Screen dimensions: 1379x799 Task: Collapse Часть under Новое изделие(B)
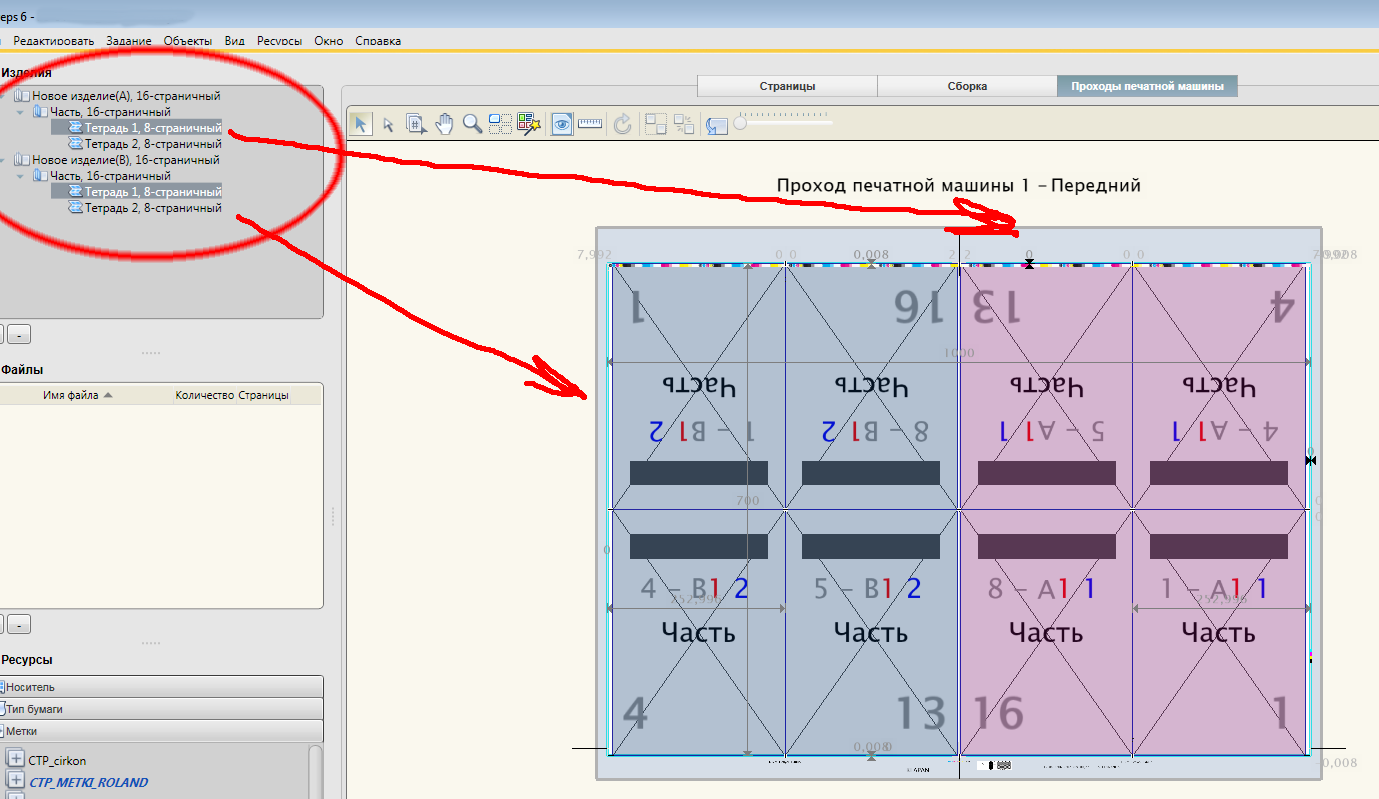coord(22,176)
